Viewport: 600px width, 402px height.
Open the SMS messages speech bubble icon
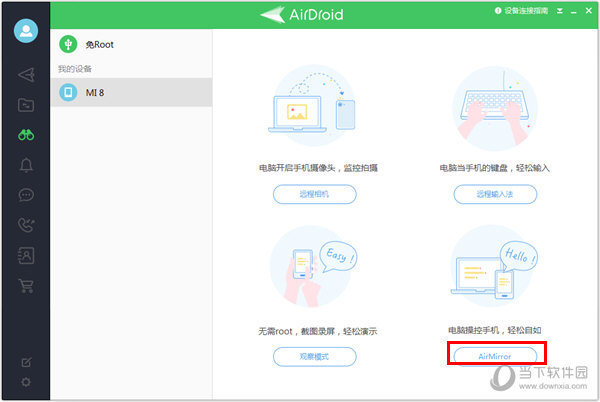pos(26,195)
